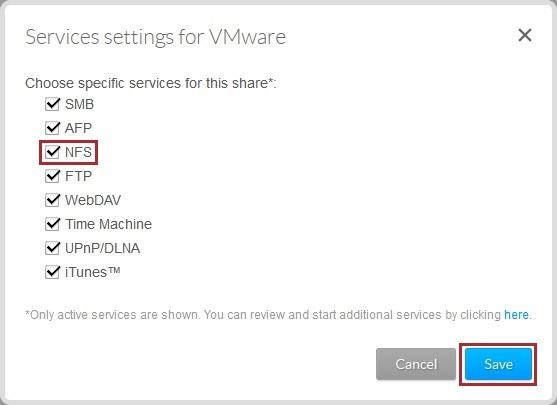Click the iTunes label text
The height and width of the screenshot is (405, 557).
(x=93, y=272)
